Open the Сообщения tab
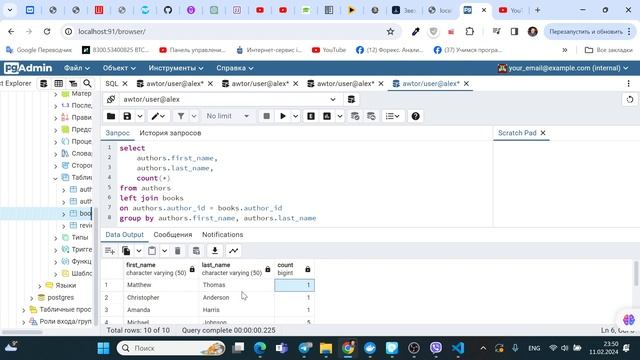 [x=173, y=235]
